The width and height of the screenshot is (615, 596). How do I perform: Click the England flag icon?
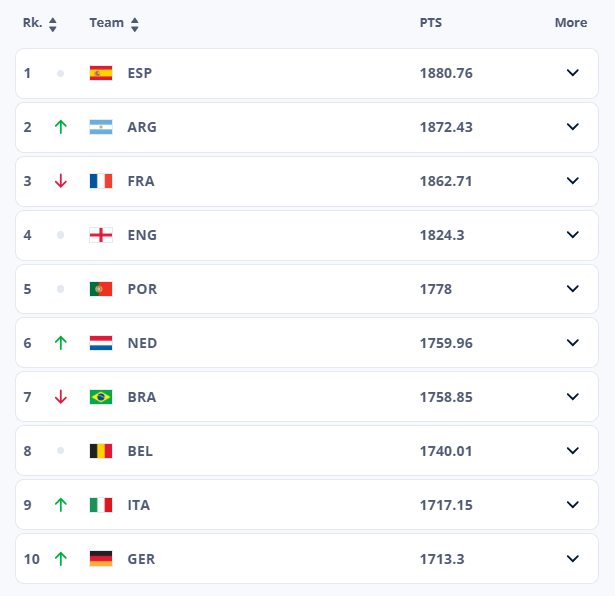(x=101, y=235)
